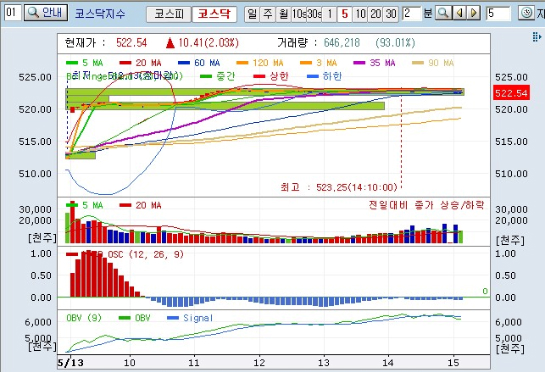Click the volume panel 5 MA legend
The height and width of the screenshot is (372, 545).
(84, 205)
